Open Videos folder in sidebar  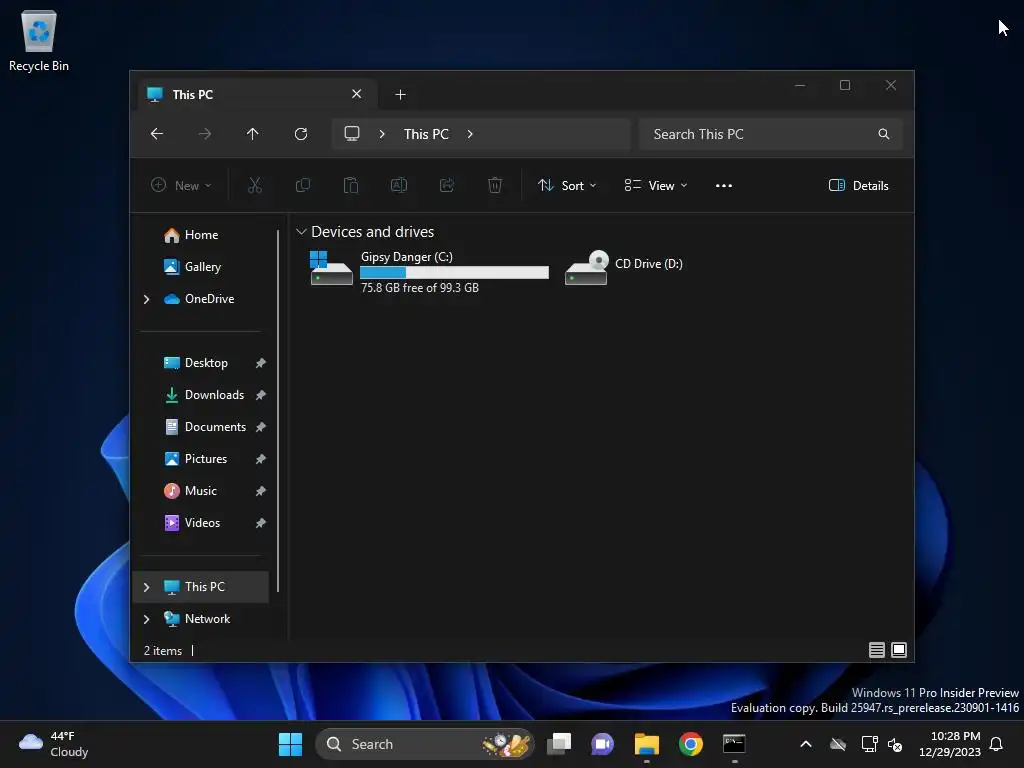(202, 523)
